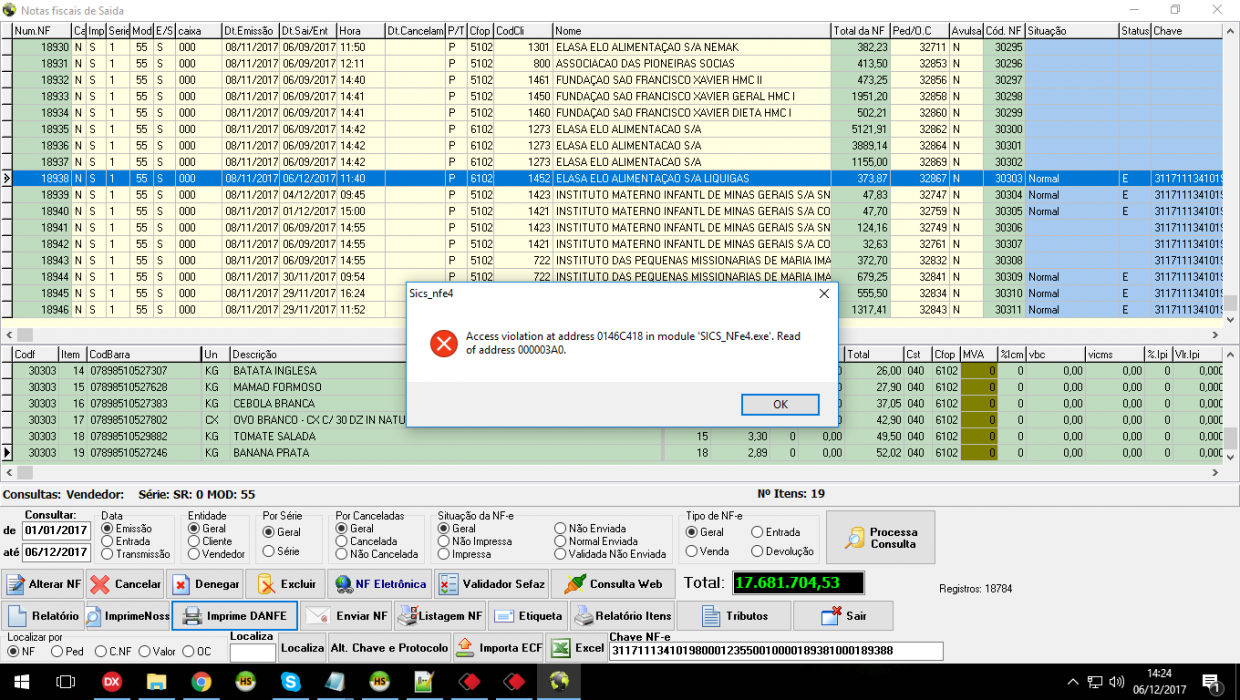Click the Cancelar red X button
The width and height of the screenshot is (1240, 700).
pyautogui.click(x=125, y=584)
